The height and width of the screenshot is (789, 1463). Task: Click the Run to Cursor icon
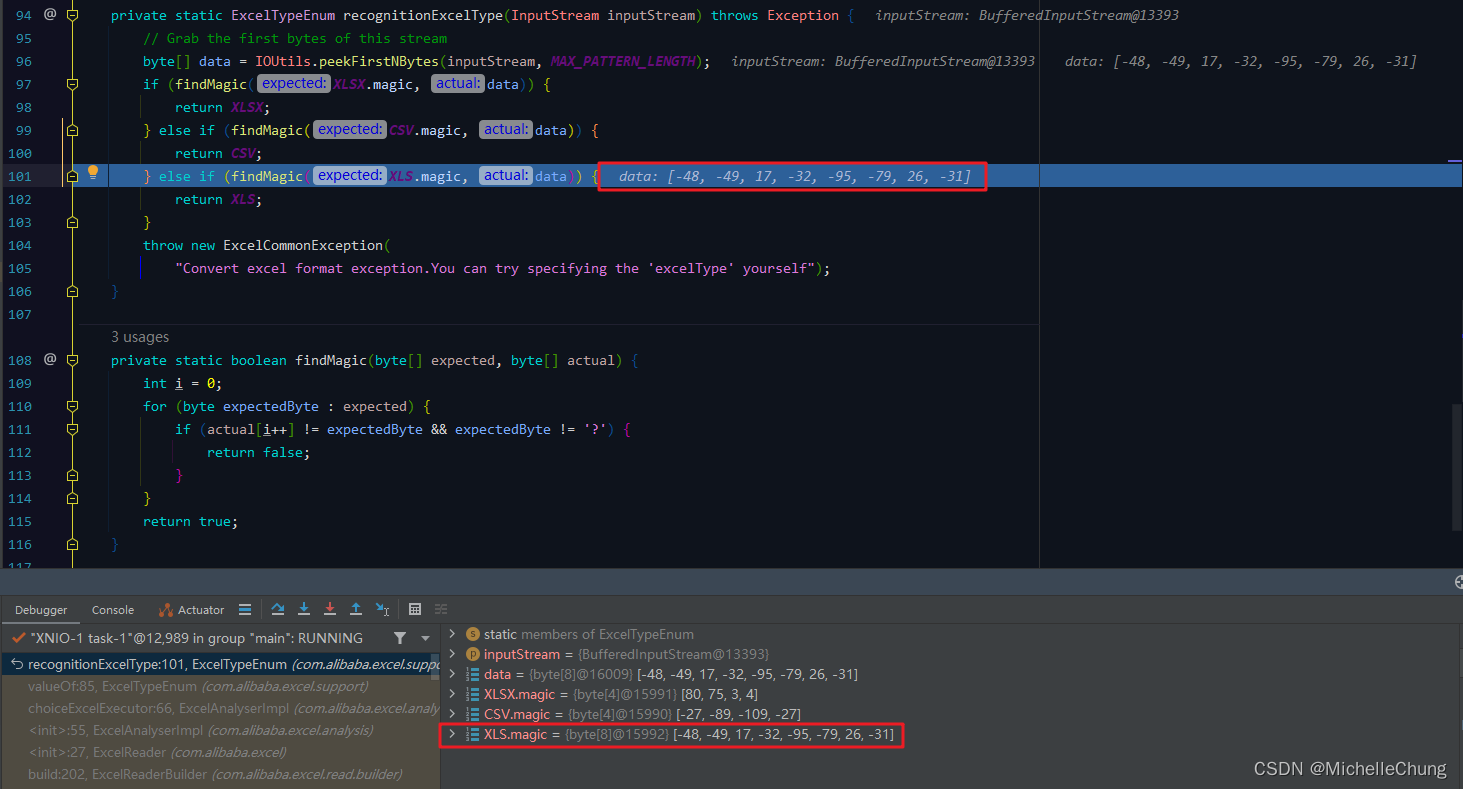pyautogui.click(x=382, y=609)
